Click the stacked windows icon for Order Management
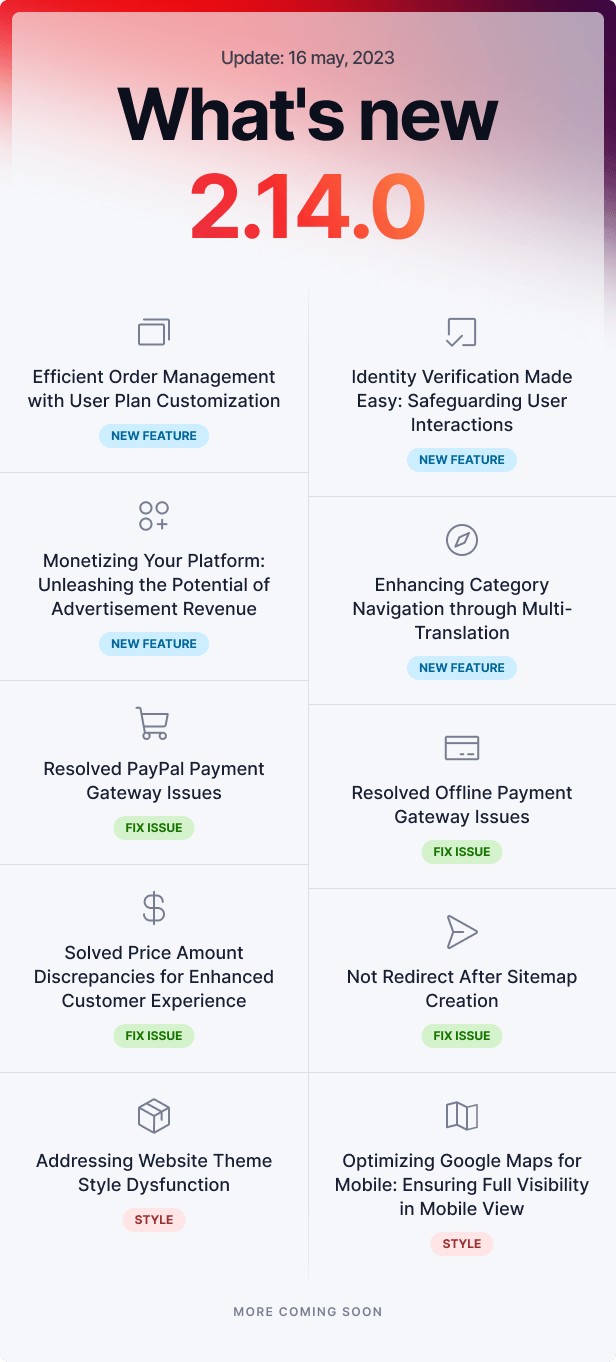This screenshot has height=1362, width=616. coord(154,332)
